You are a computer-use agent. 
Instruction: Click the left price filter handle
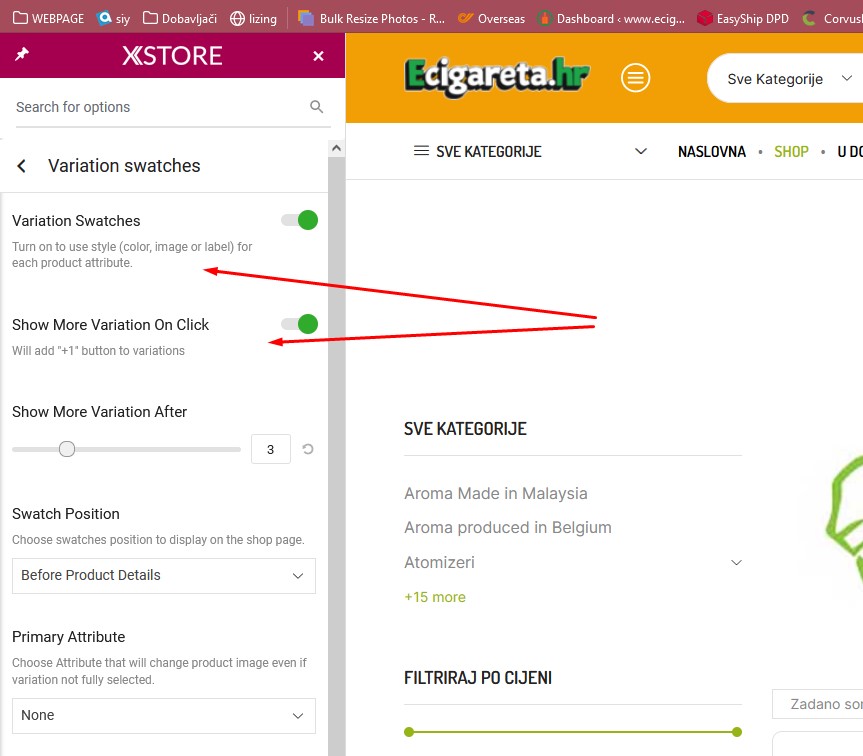(409, 732)
